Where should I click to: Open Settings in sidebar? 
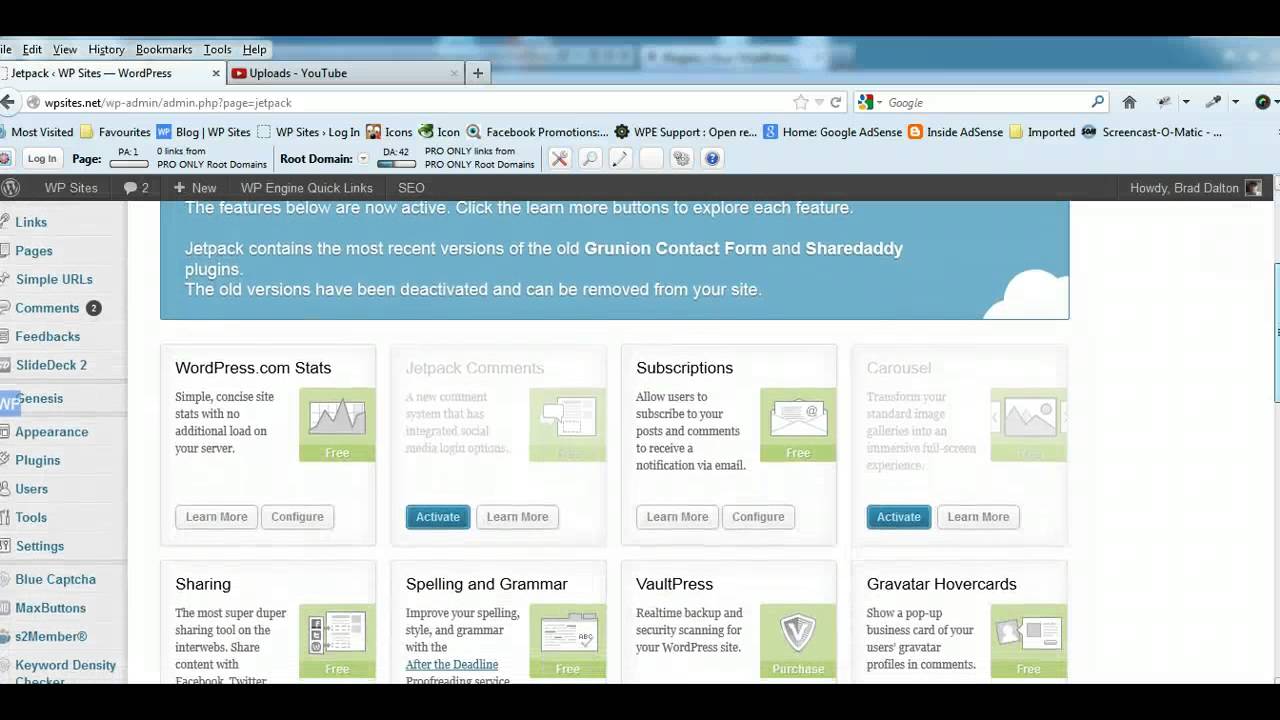40,546
